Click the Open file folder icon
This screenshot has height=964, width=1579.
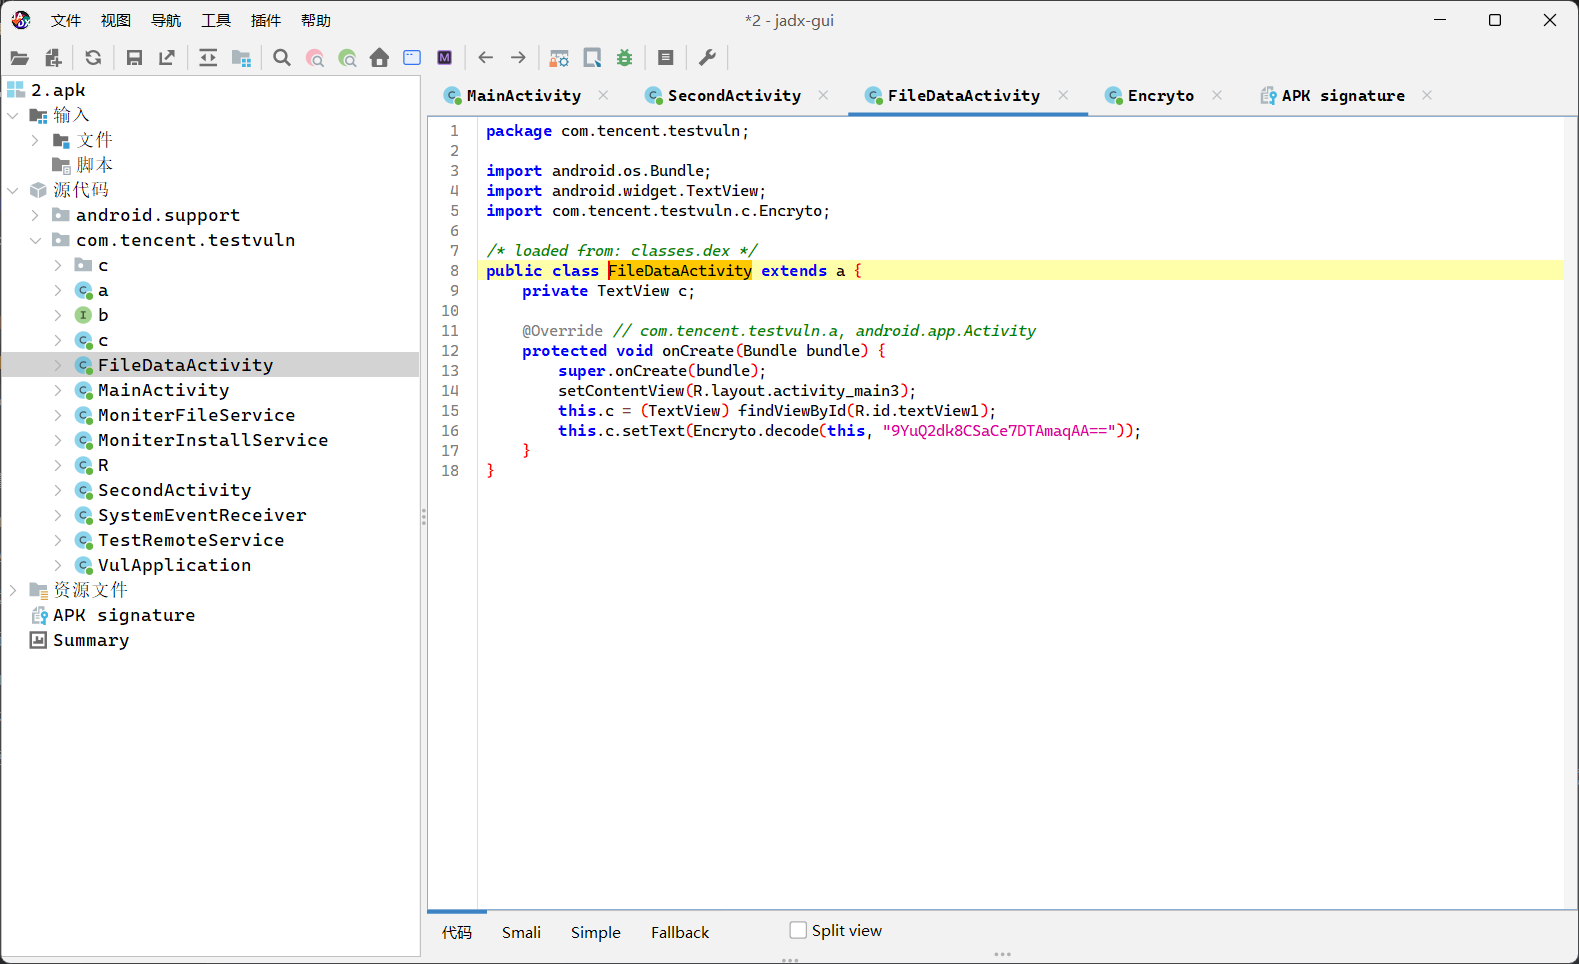[x=19, y=58]
